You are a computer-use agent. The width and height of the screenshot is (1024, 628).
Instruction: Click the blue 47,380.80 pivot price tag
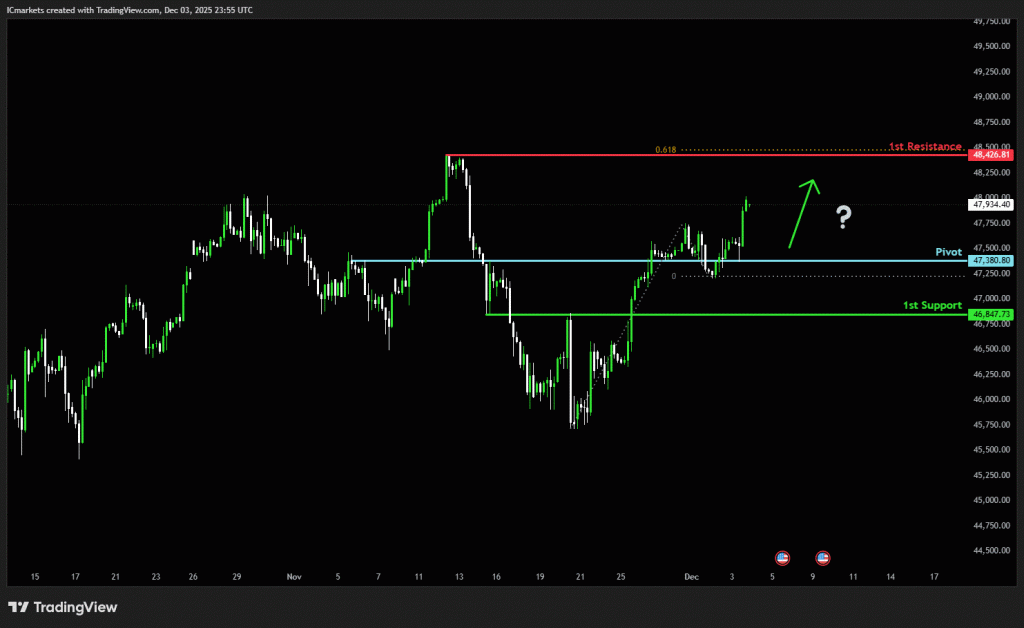point(990,261)
